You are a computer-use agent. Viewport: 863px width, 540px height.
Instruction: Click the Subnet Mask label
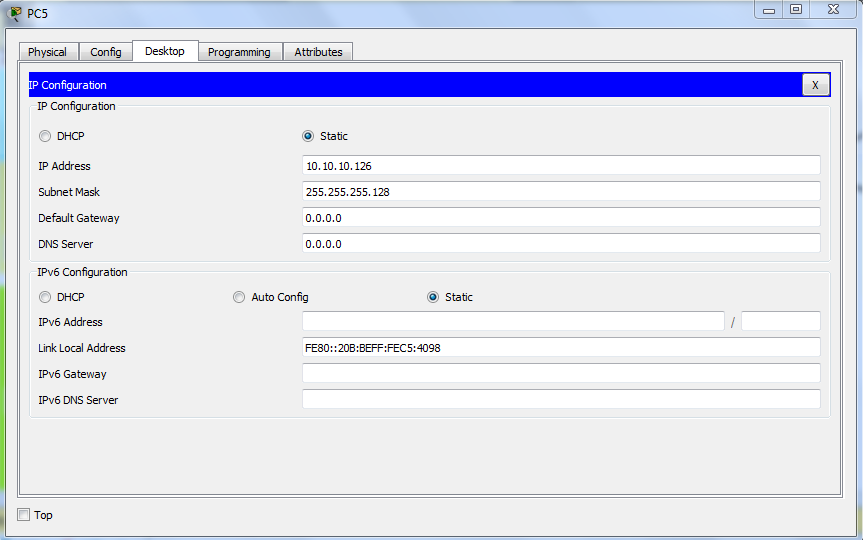click(x=69, y=192)
